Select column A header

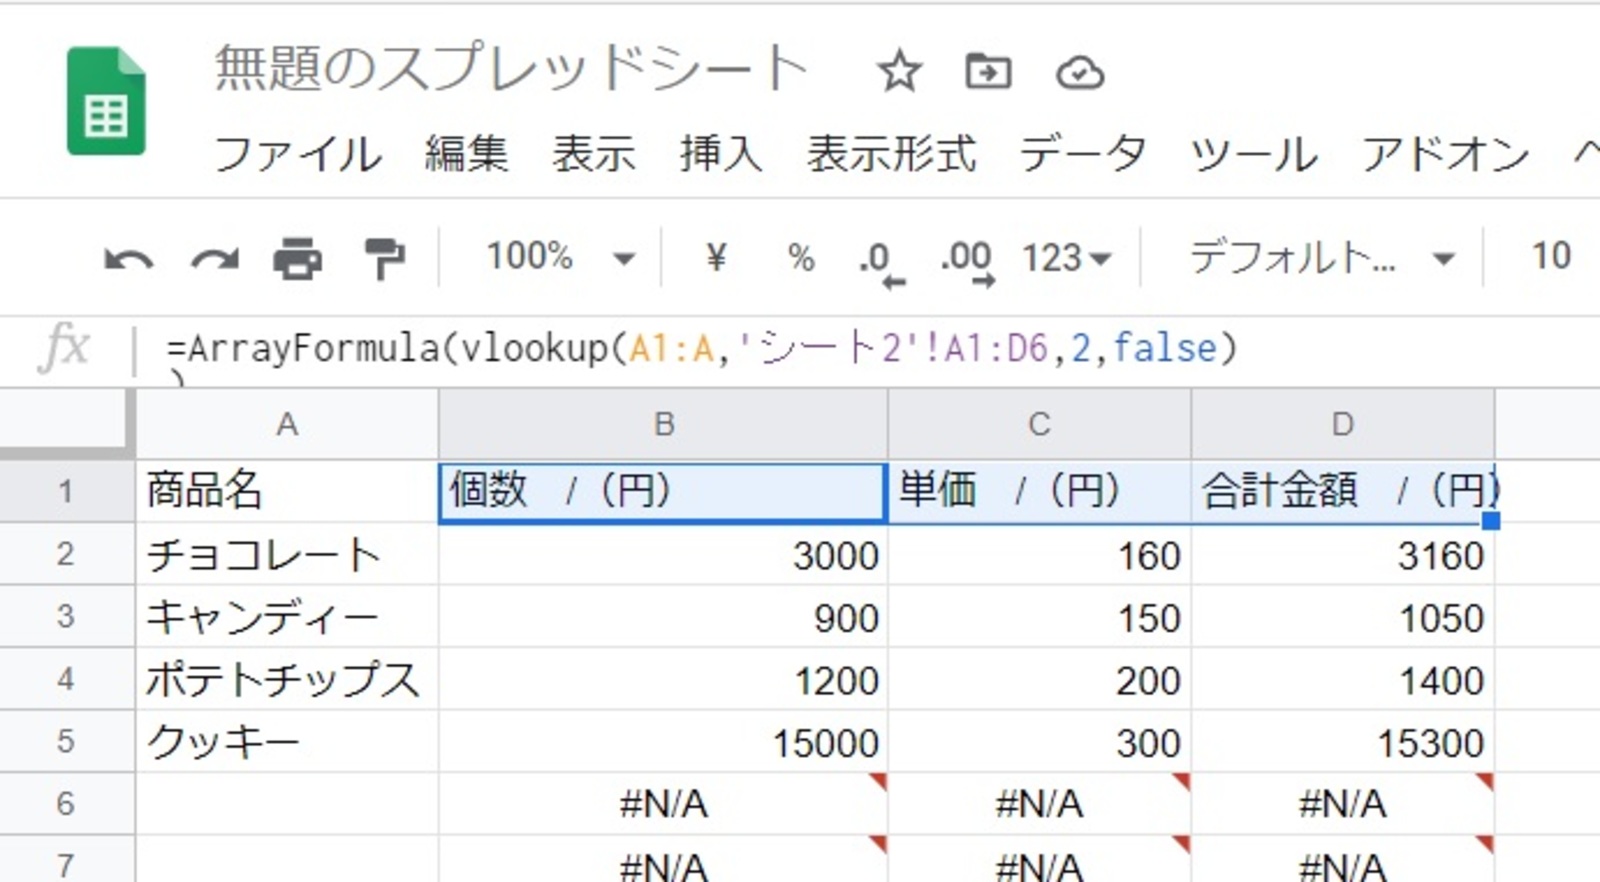[287, 424]
